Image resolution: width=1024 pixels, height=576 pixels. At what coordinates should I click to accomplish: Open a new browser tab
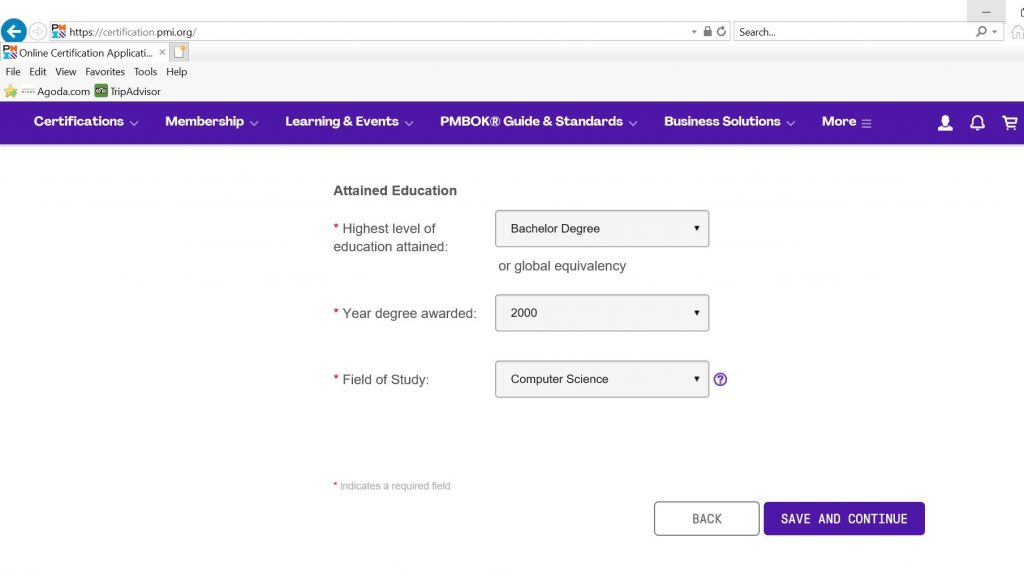(x=179, y=49)
